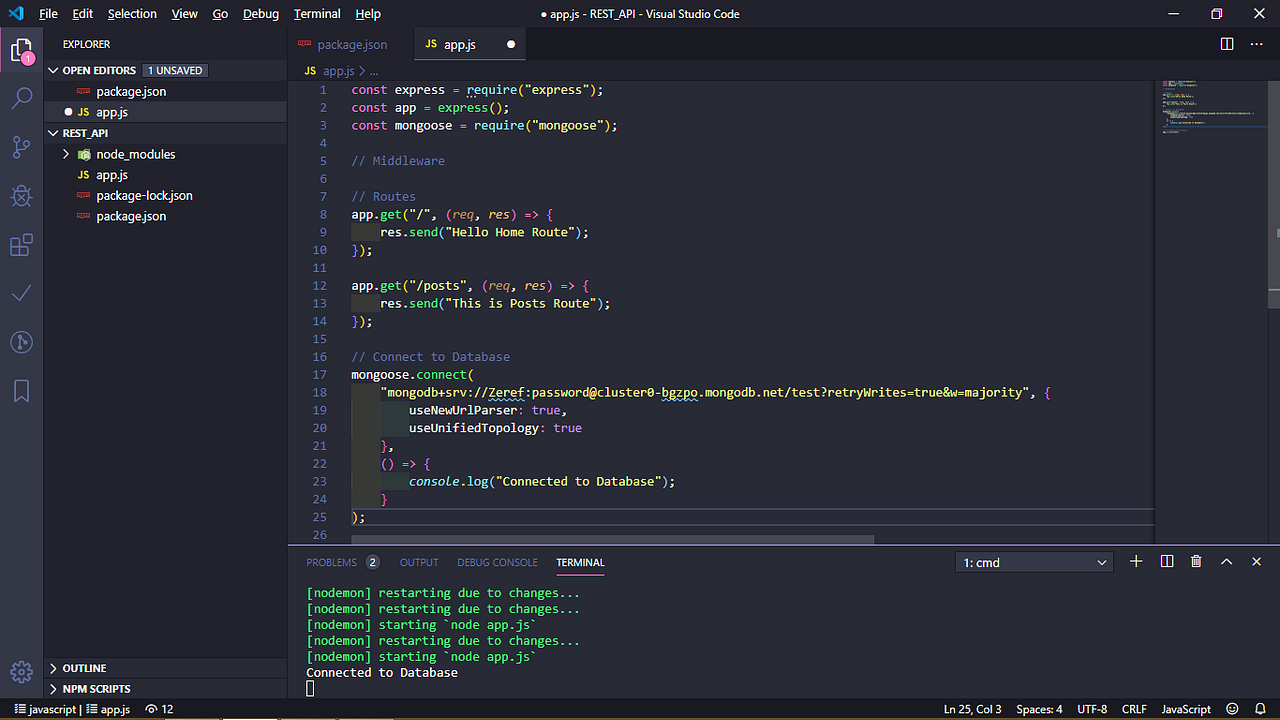This screenshot has height=720, width=1280.
Task: Maximize the terminal panel size
Action: pyautogui.click(x=1226, y=562)
